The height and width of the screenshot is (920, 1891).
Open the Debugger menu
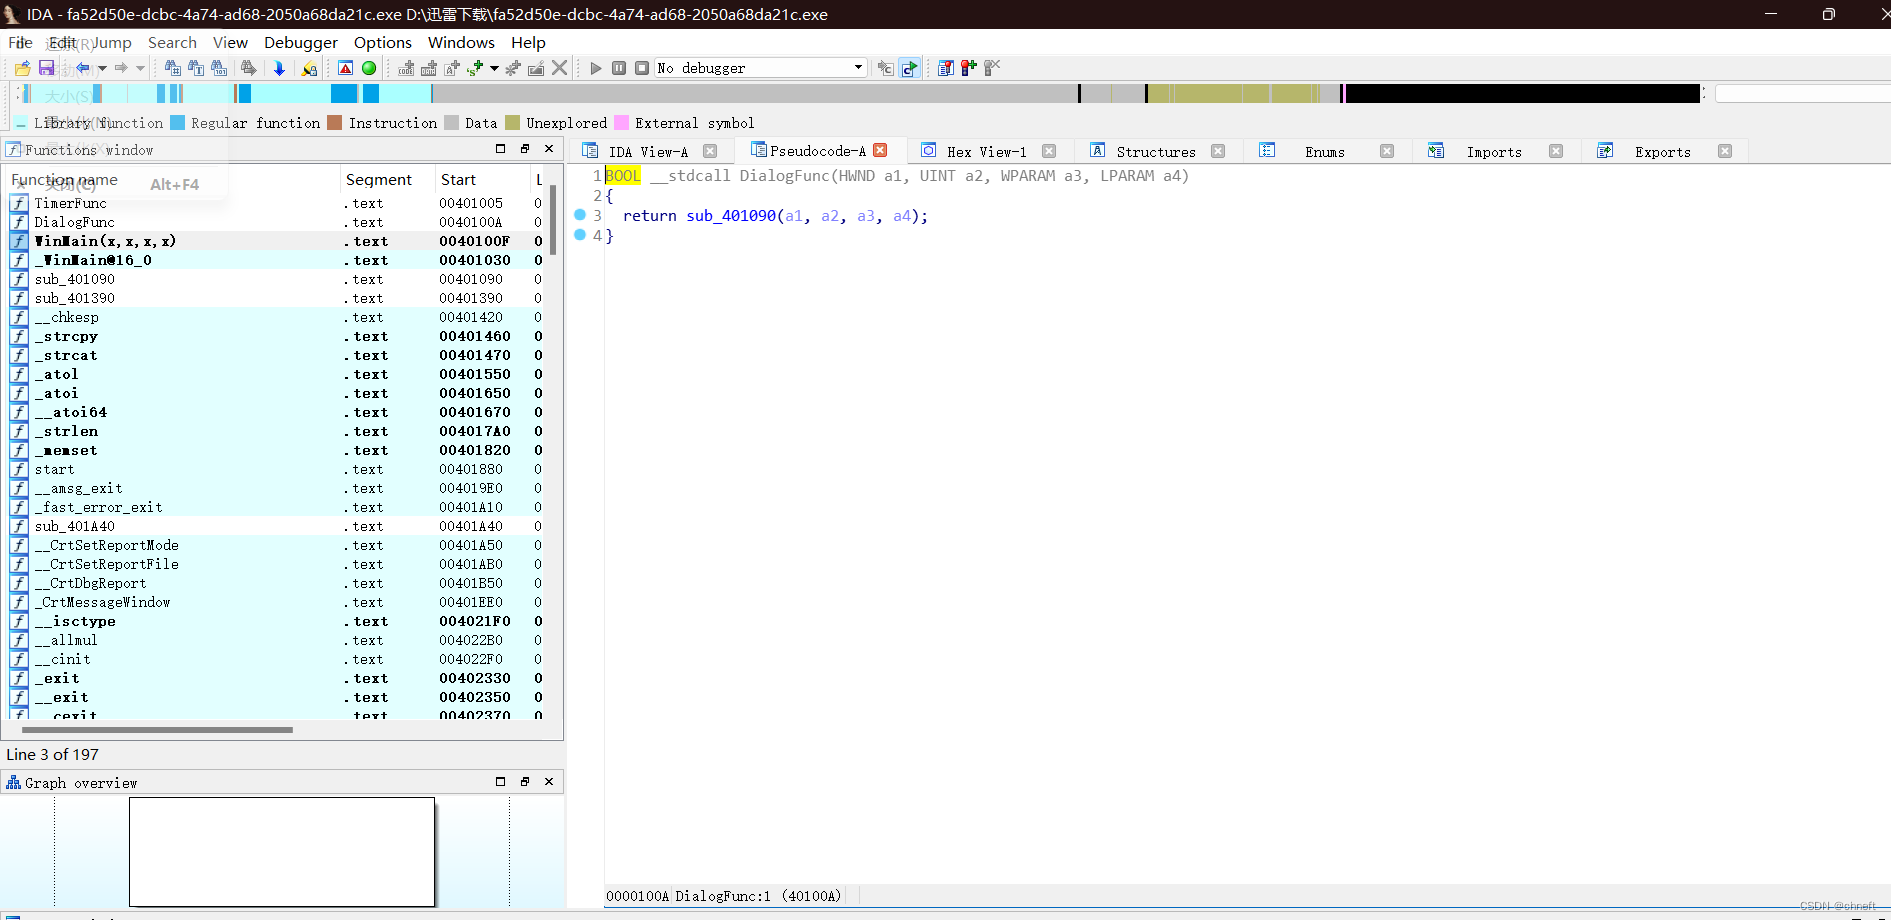301,42
